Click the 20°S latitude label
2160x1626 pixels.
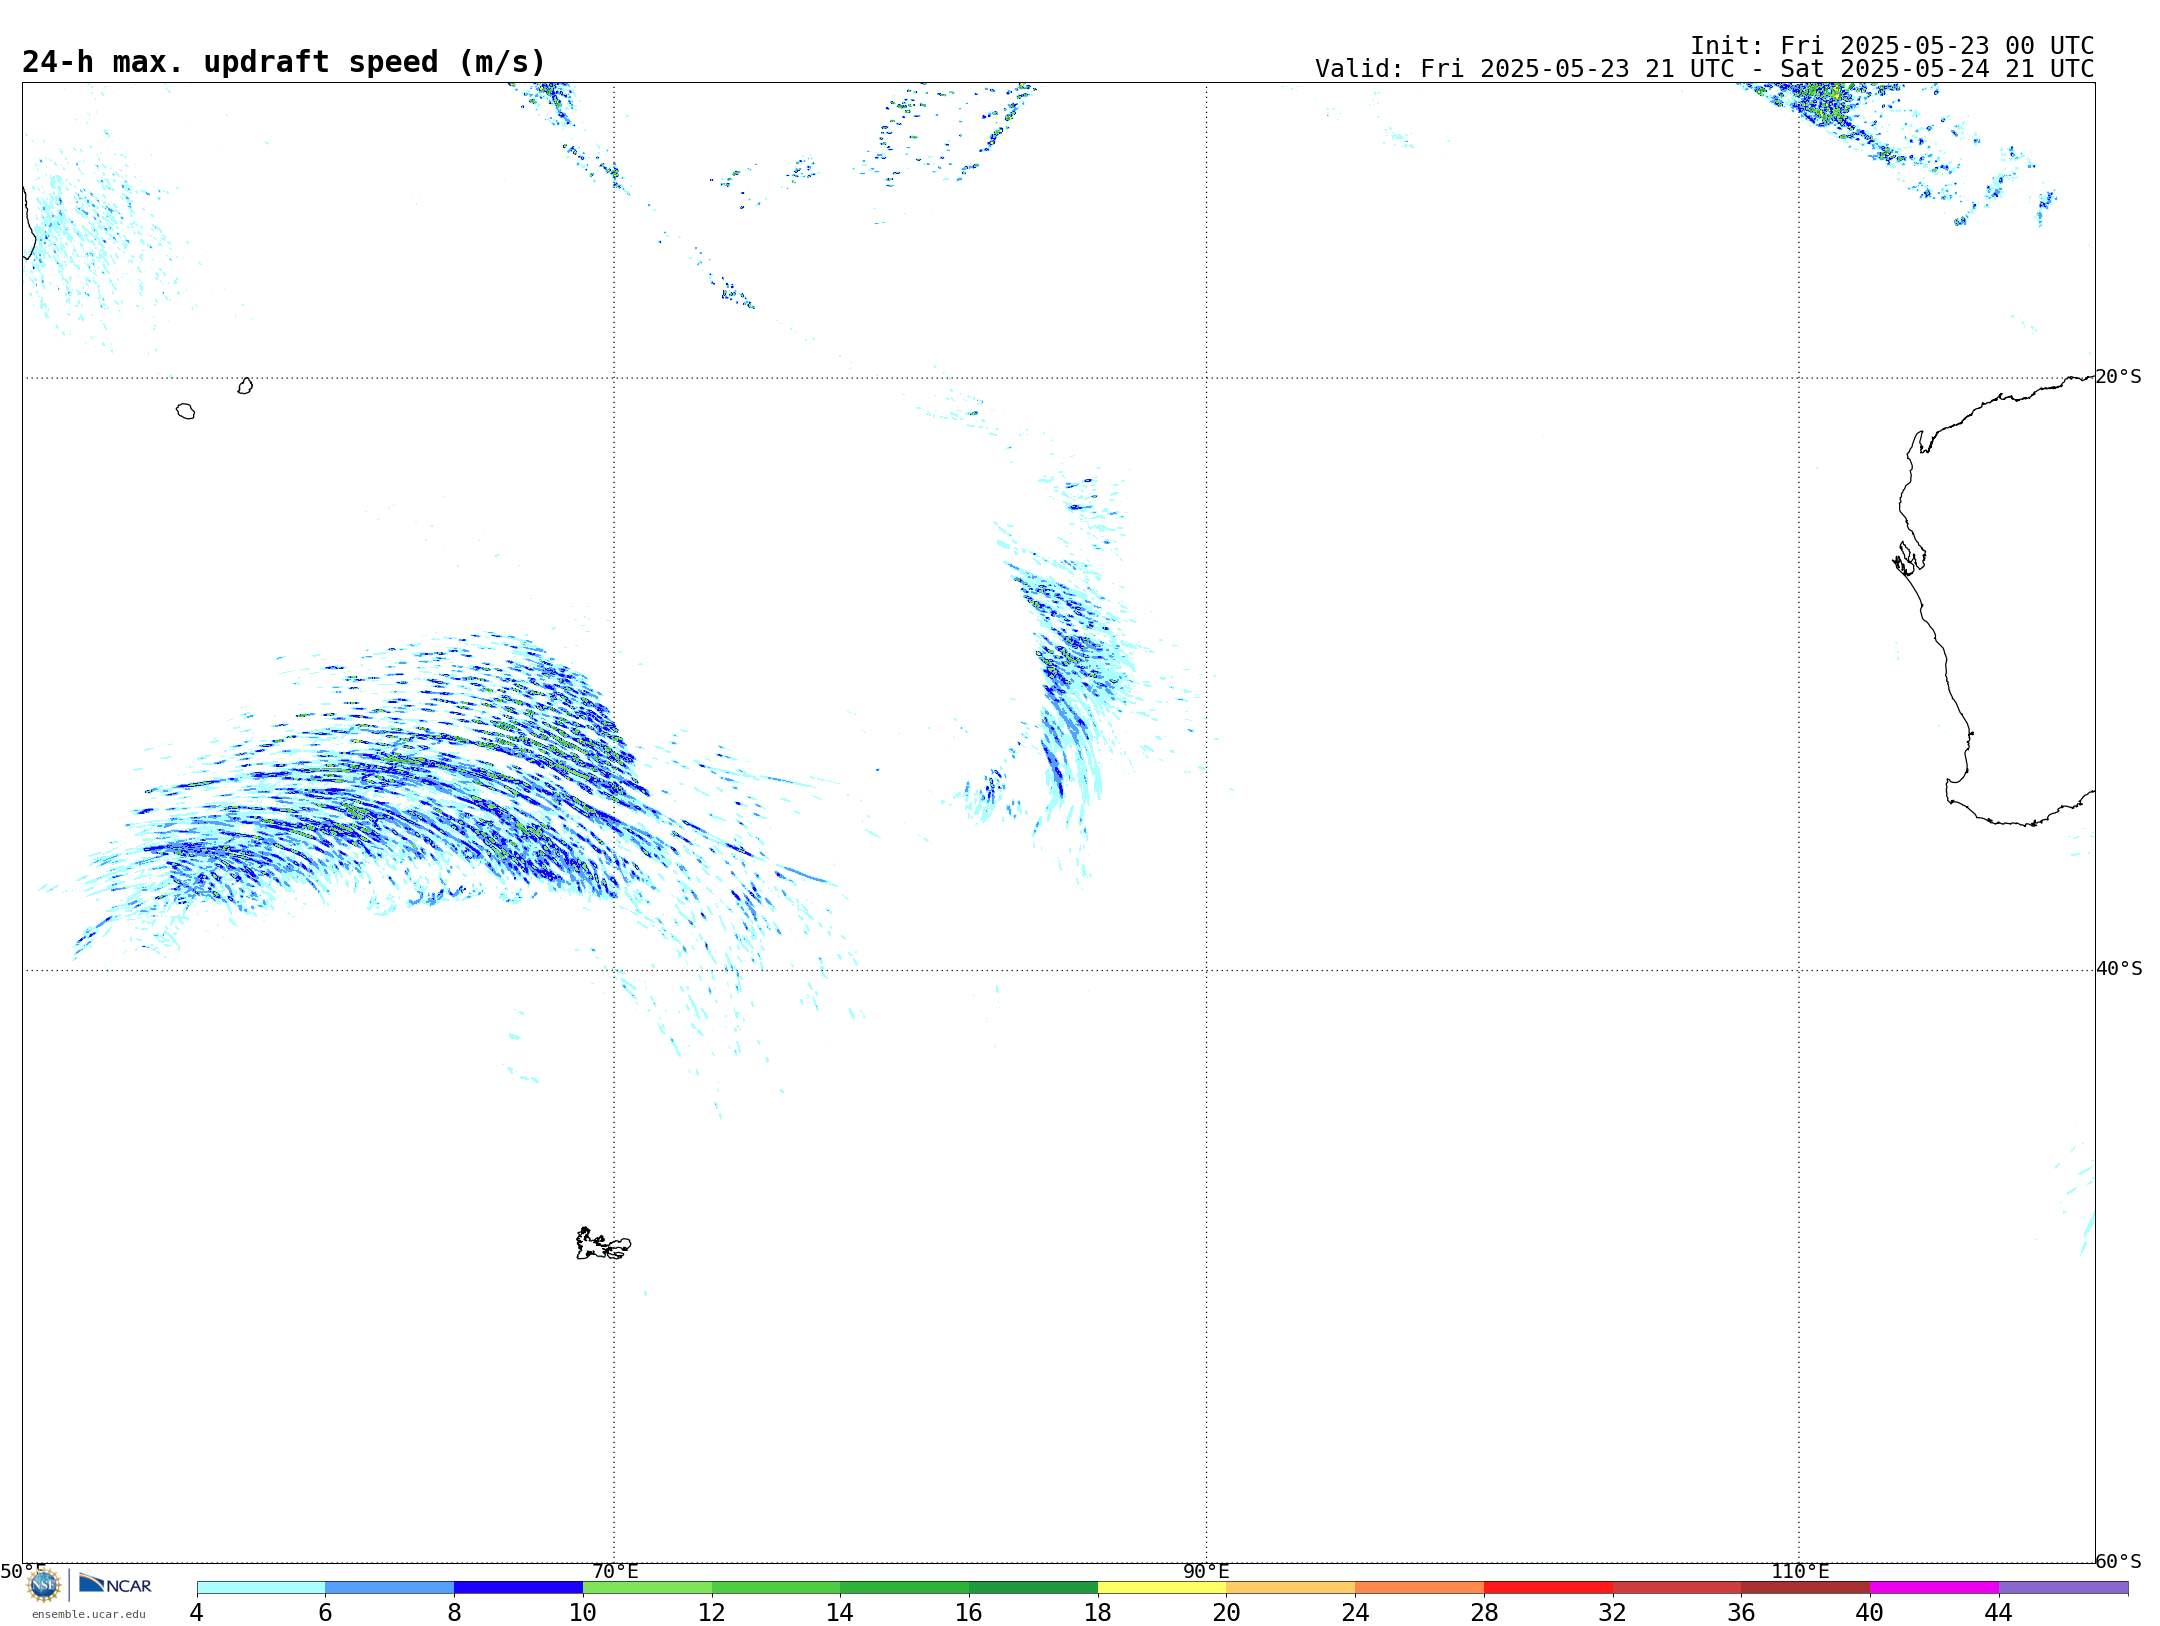pos(2119,377)
